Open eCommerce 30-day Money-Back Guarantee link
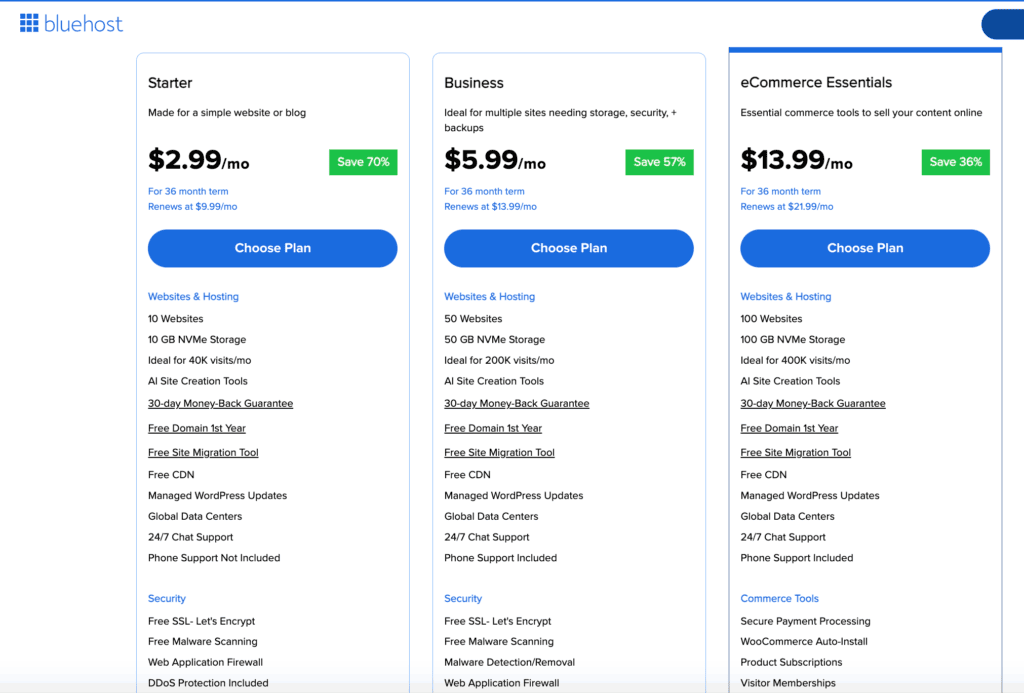This screenshot has width=1024, height=693. click(x=812, y=404)
